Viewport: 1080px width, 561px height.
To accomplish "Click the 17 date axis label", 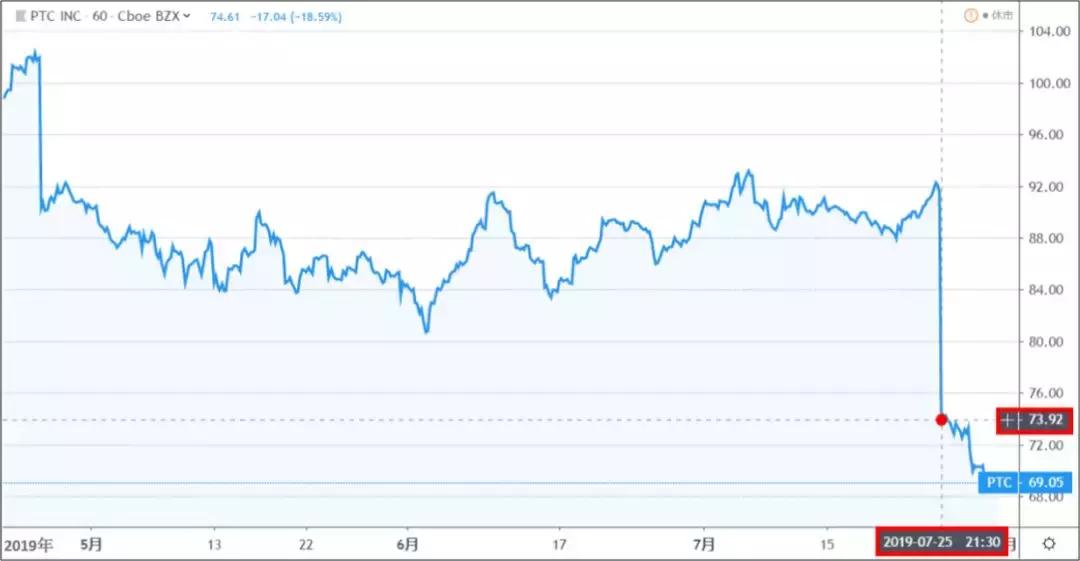I will (559, 544).
